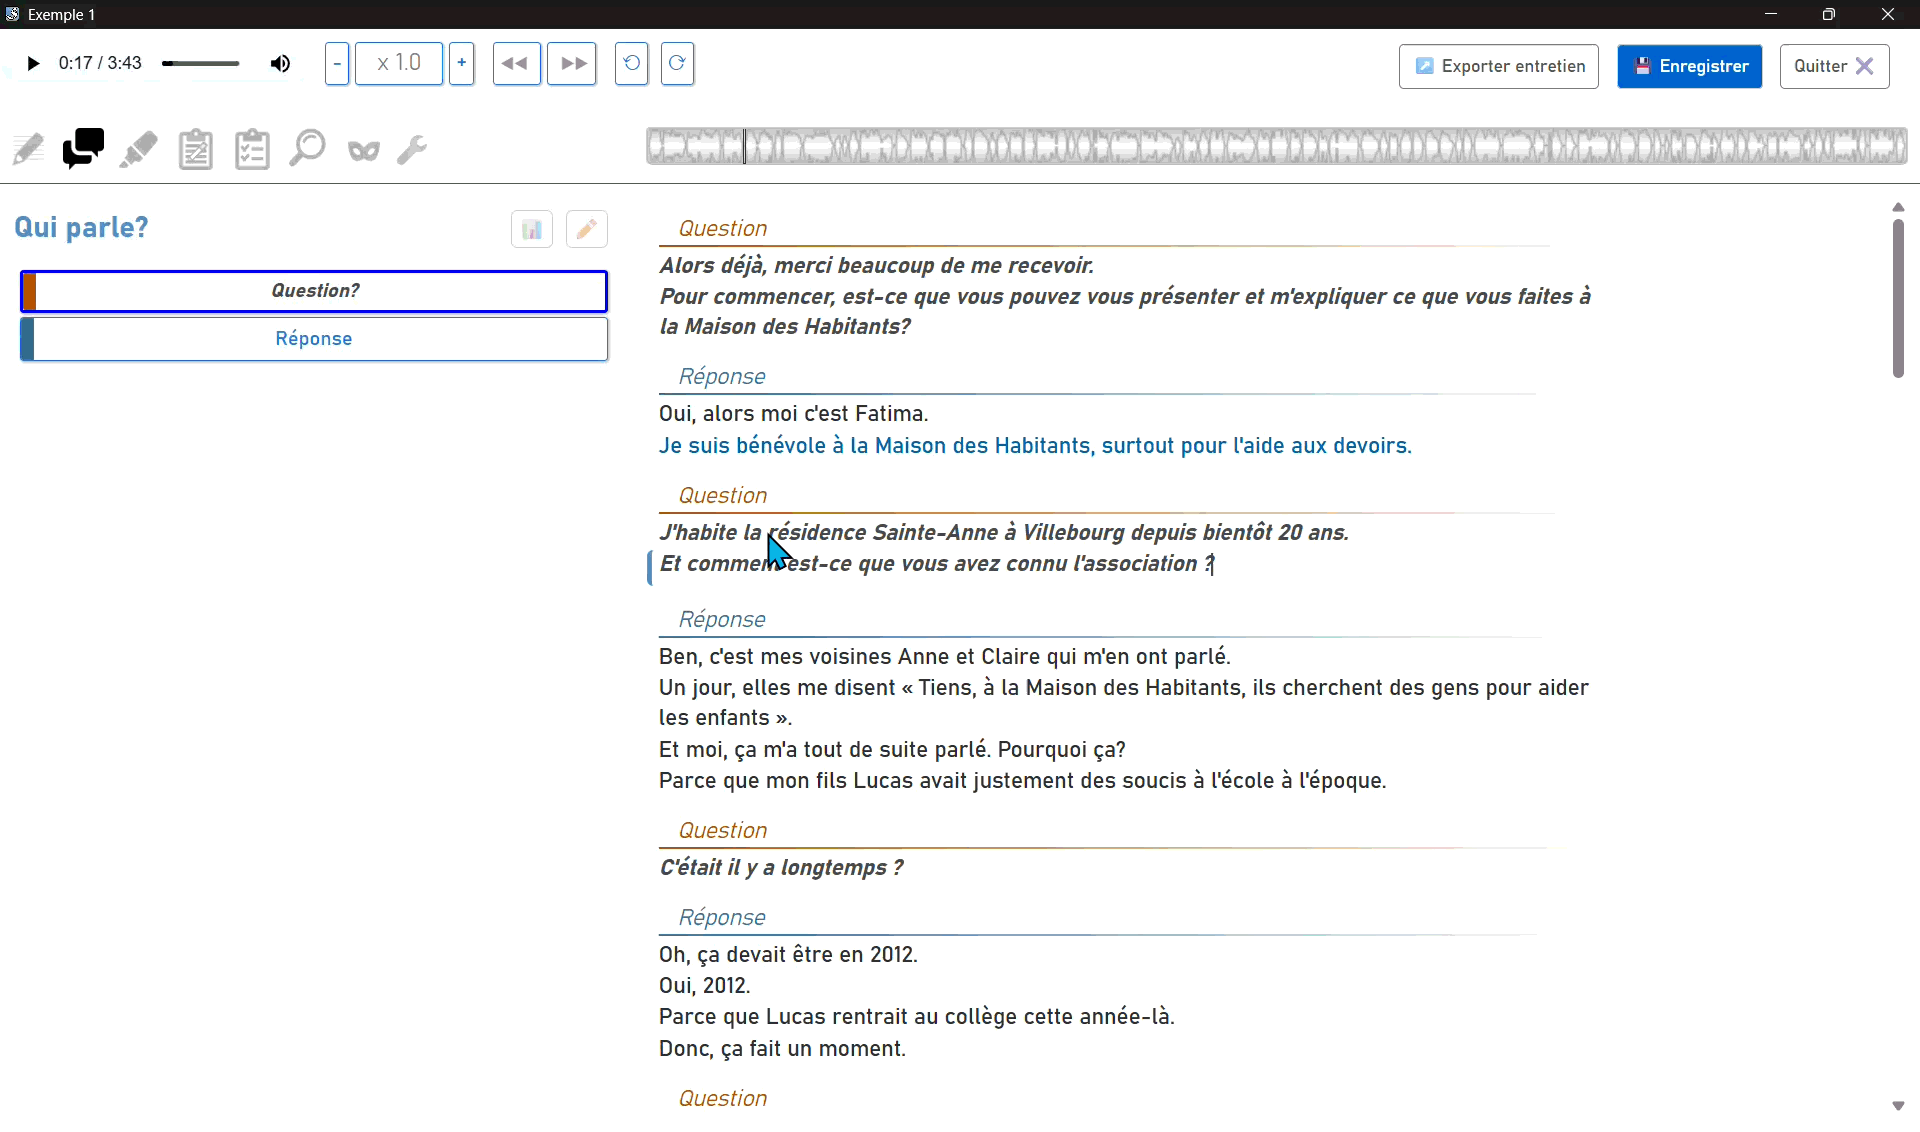This screenshot has width=1920, height=1132.
Task: Click the audio waveform timeline
Action: click(x=1276, y=147)
